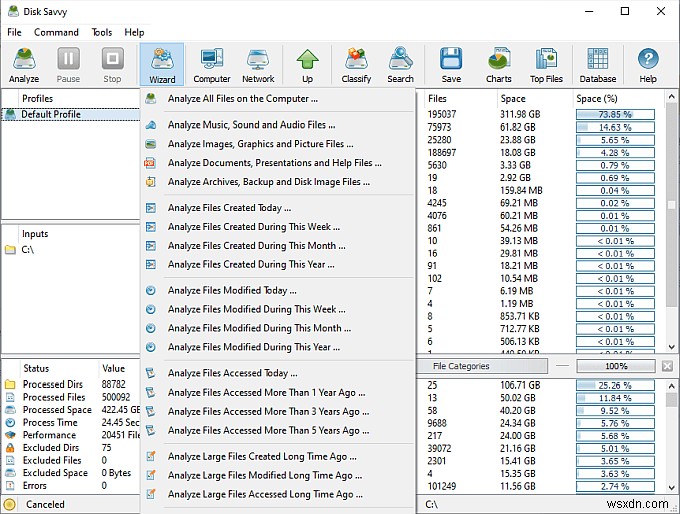Select Analyze Files Created Today
Screen dimensions: 680x514
[x=278, y=208]
